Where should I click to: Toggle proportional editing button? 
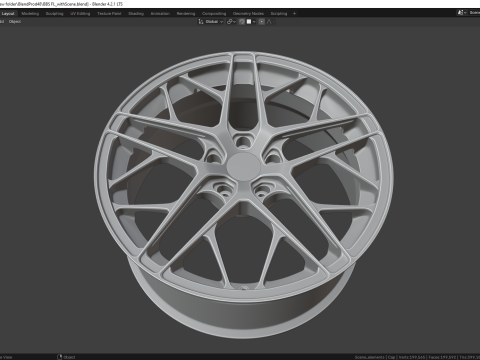tap(262, 22)
